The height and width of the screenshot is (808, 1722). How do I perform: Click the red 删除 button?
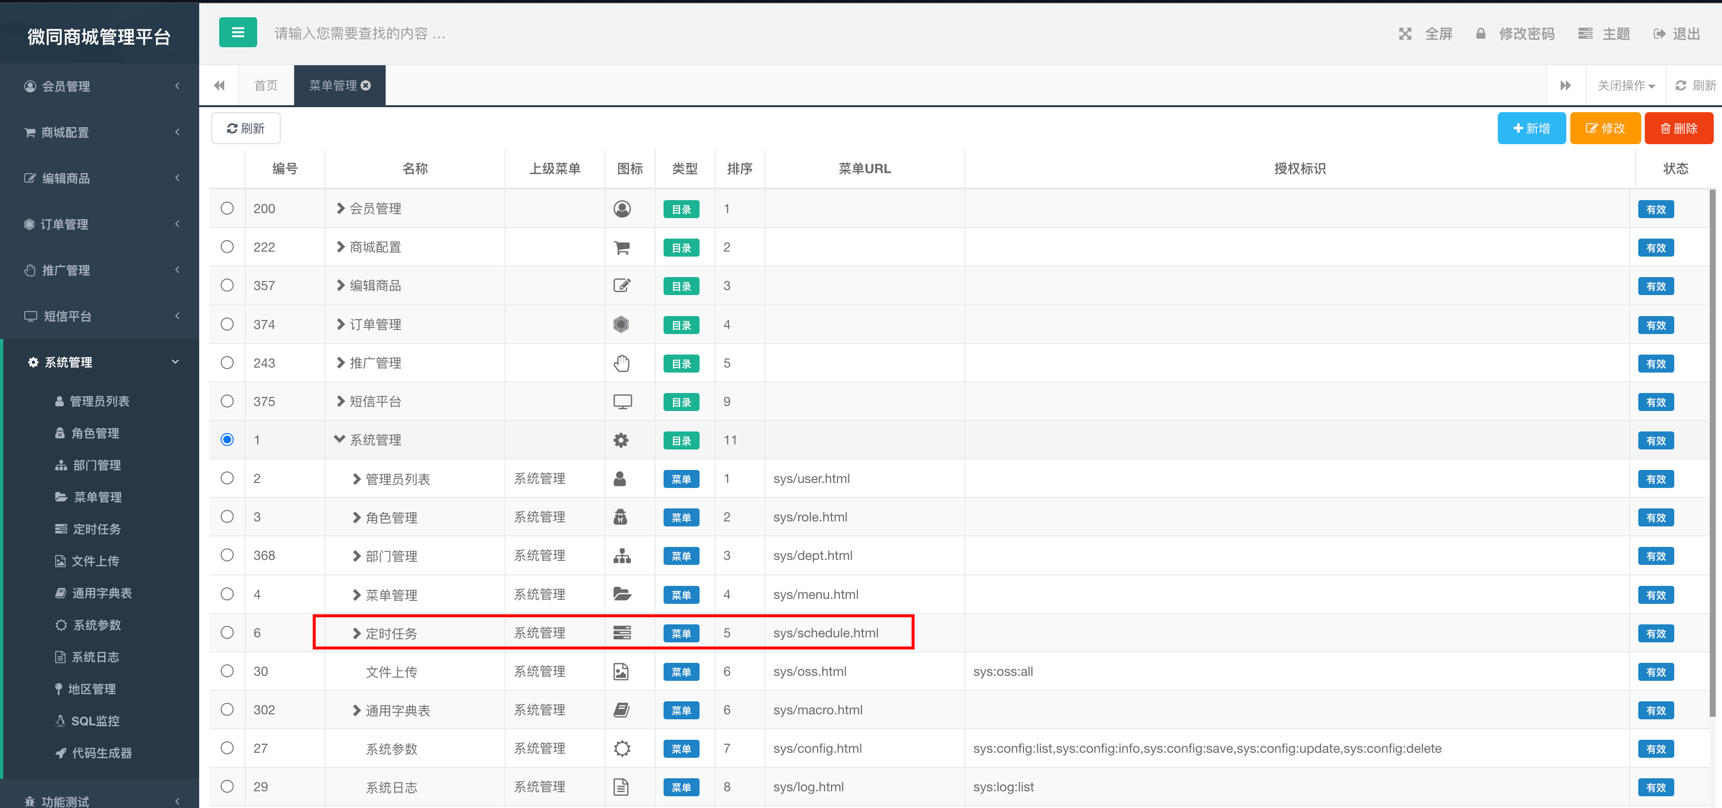pos(1679,128)
